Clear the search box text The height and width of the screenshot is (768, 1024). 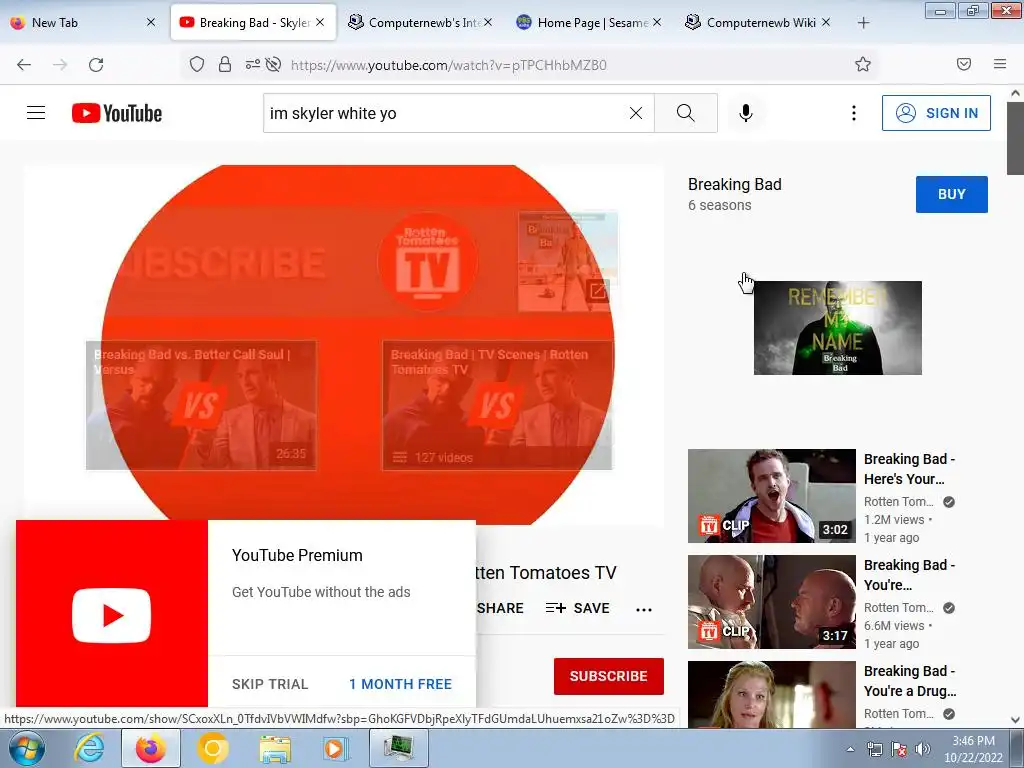point(635,113)
